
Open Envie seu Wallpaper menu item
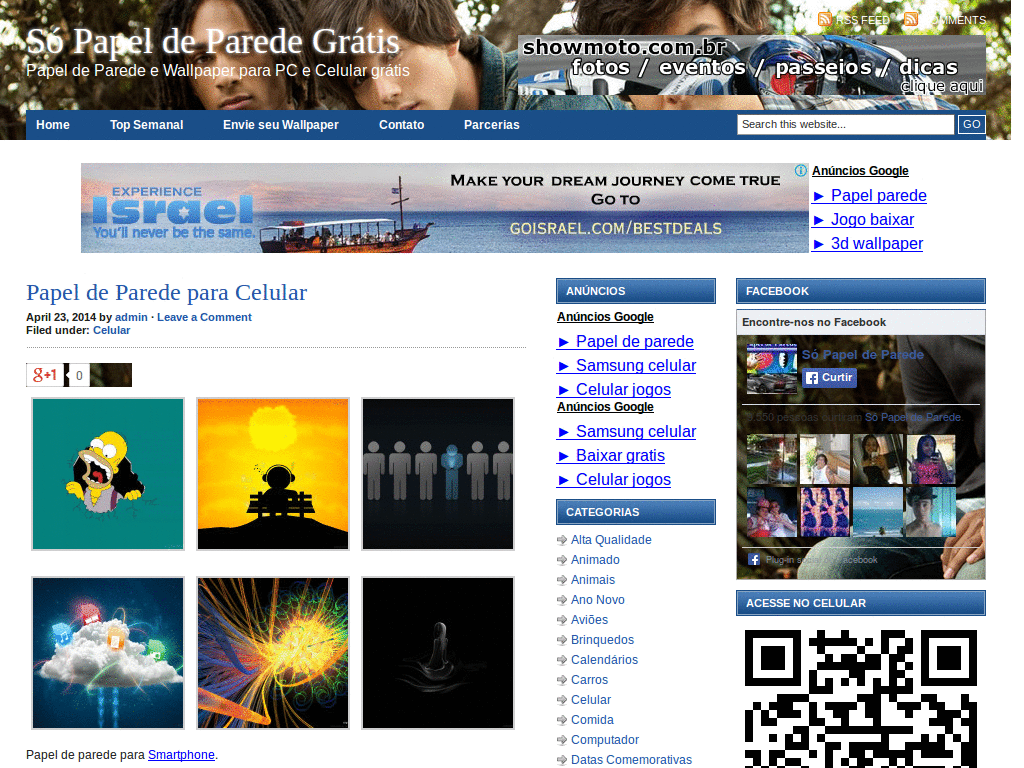click(281, 125)
